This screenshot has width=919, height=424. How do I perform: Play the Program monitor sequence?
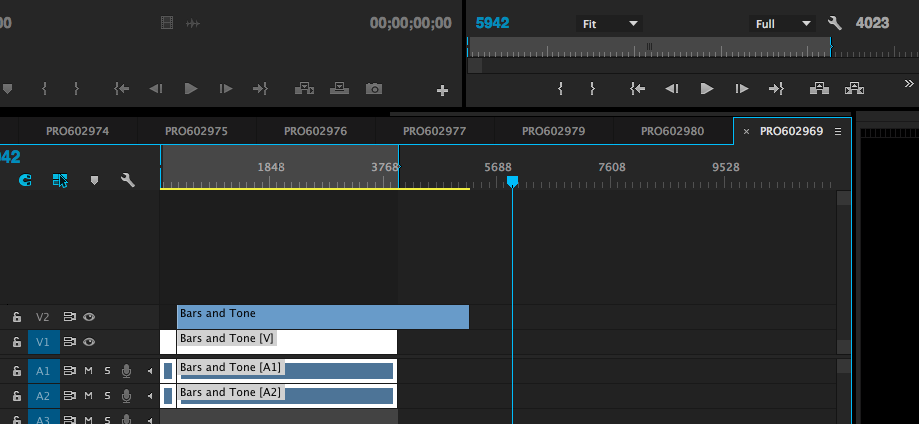tap(707, 89)
